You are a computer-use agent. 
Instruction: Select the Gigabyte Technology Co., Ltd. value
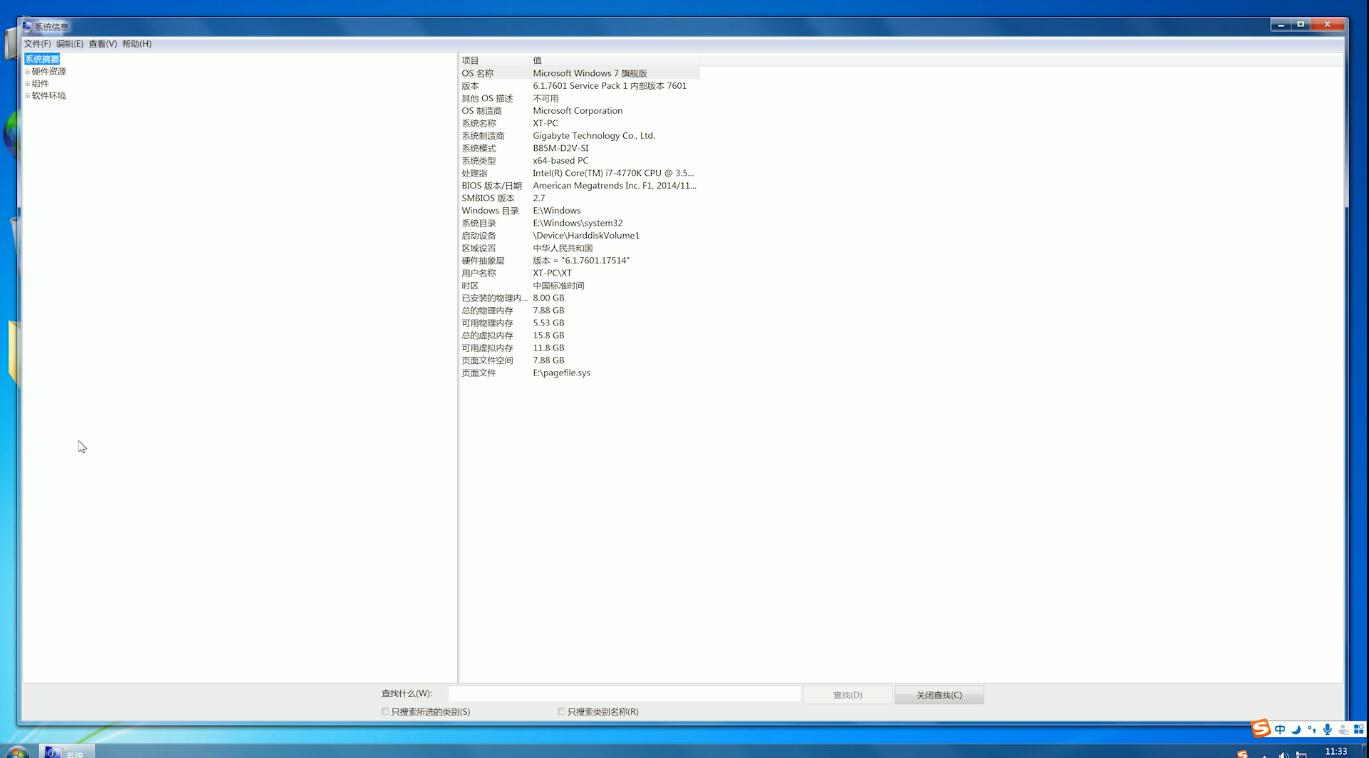click(x=593, y=136)
